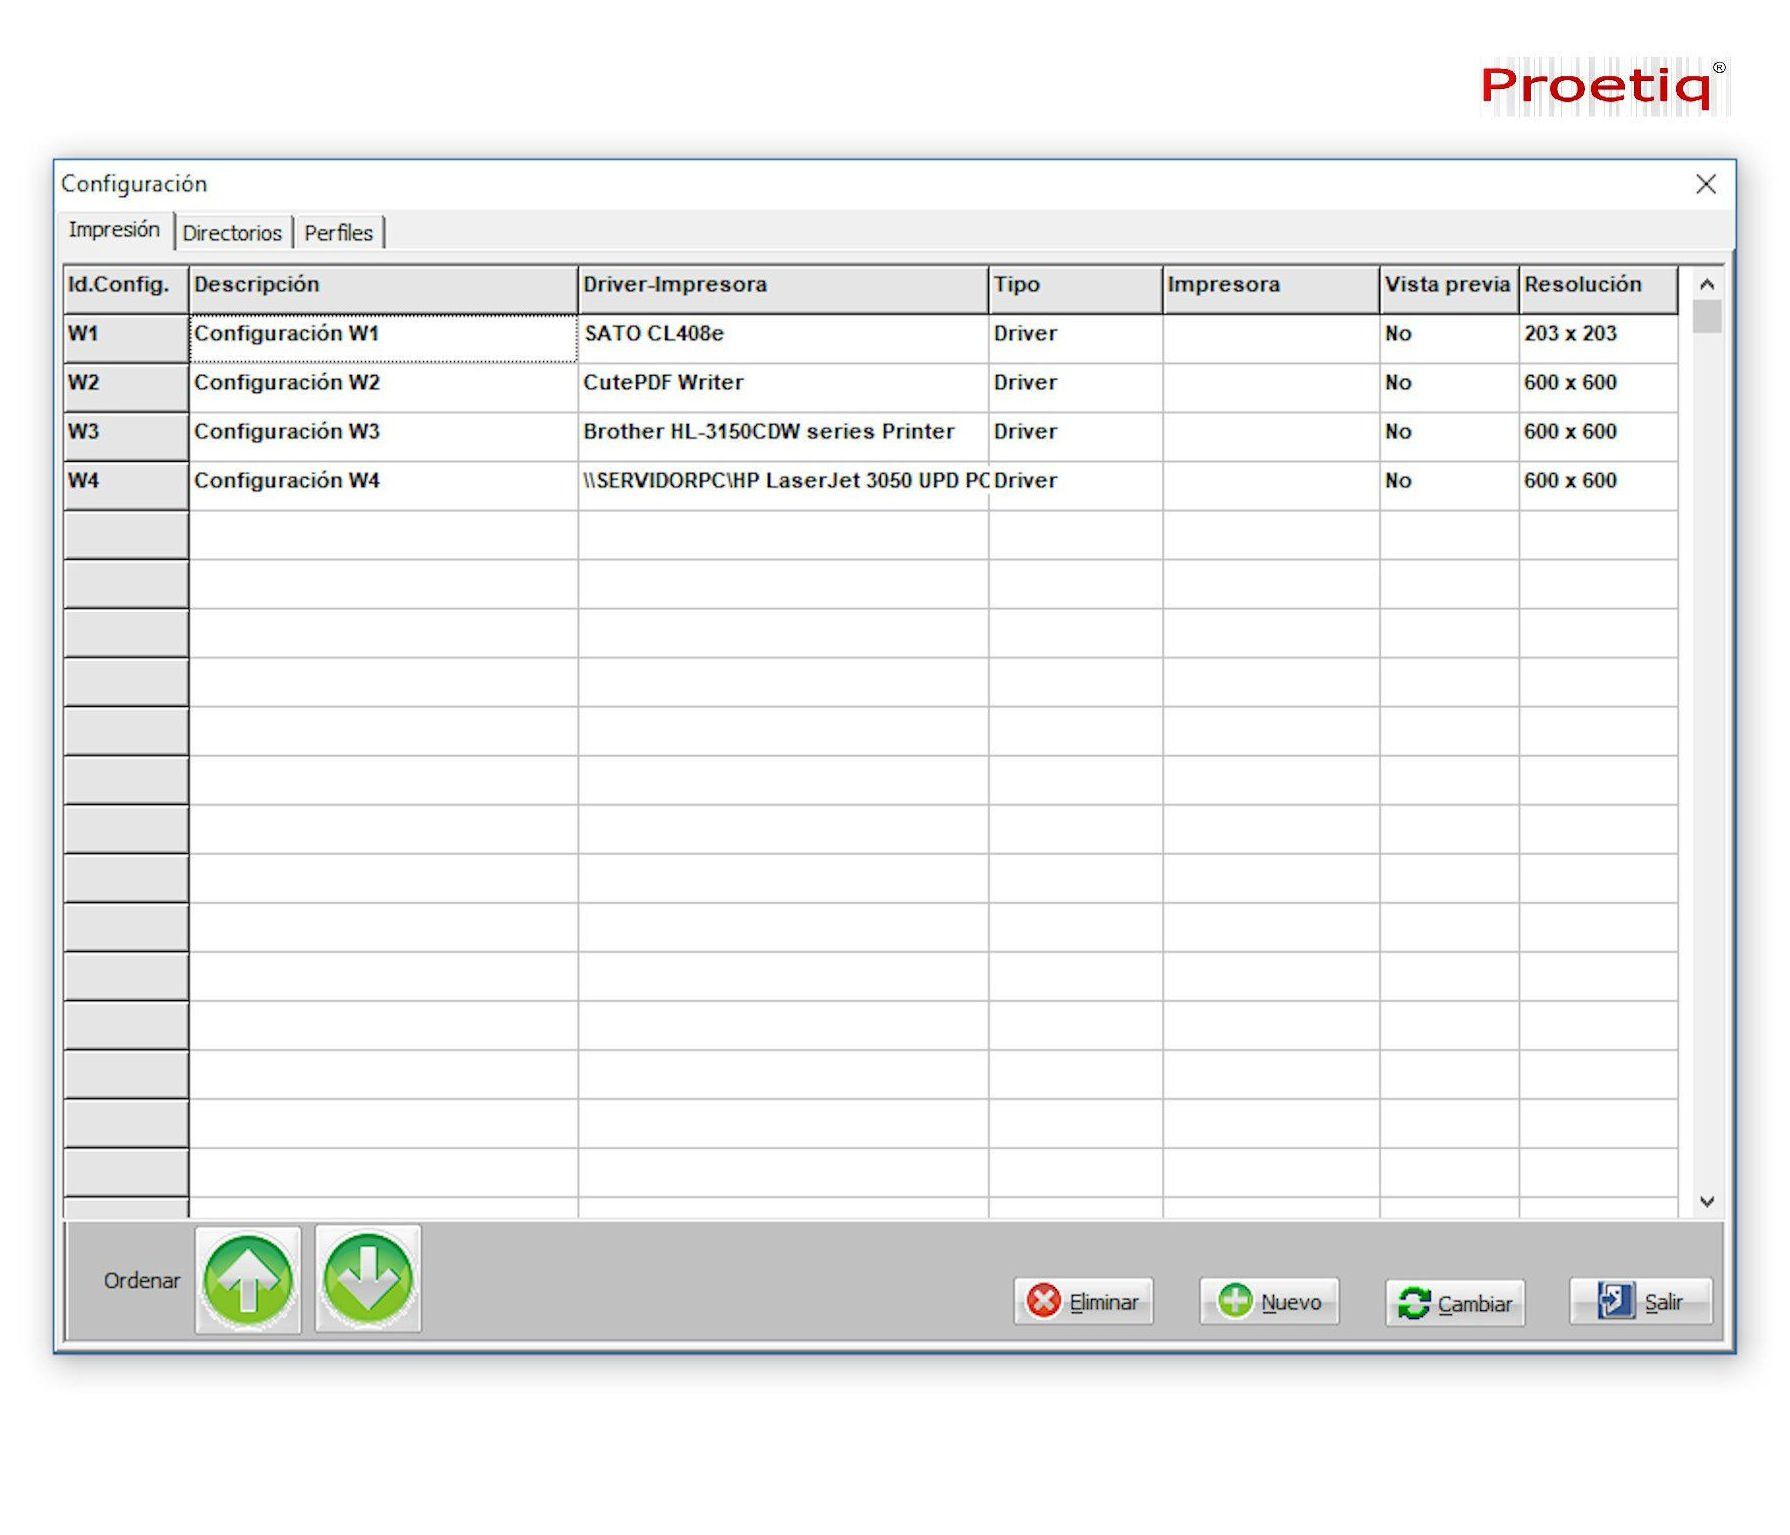Select the Impresión tab
Screen dimensions: 1790x1535
coord(114,230)
